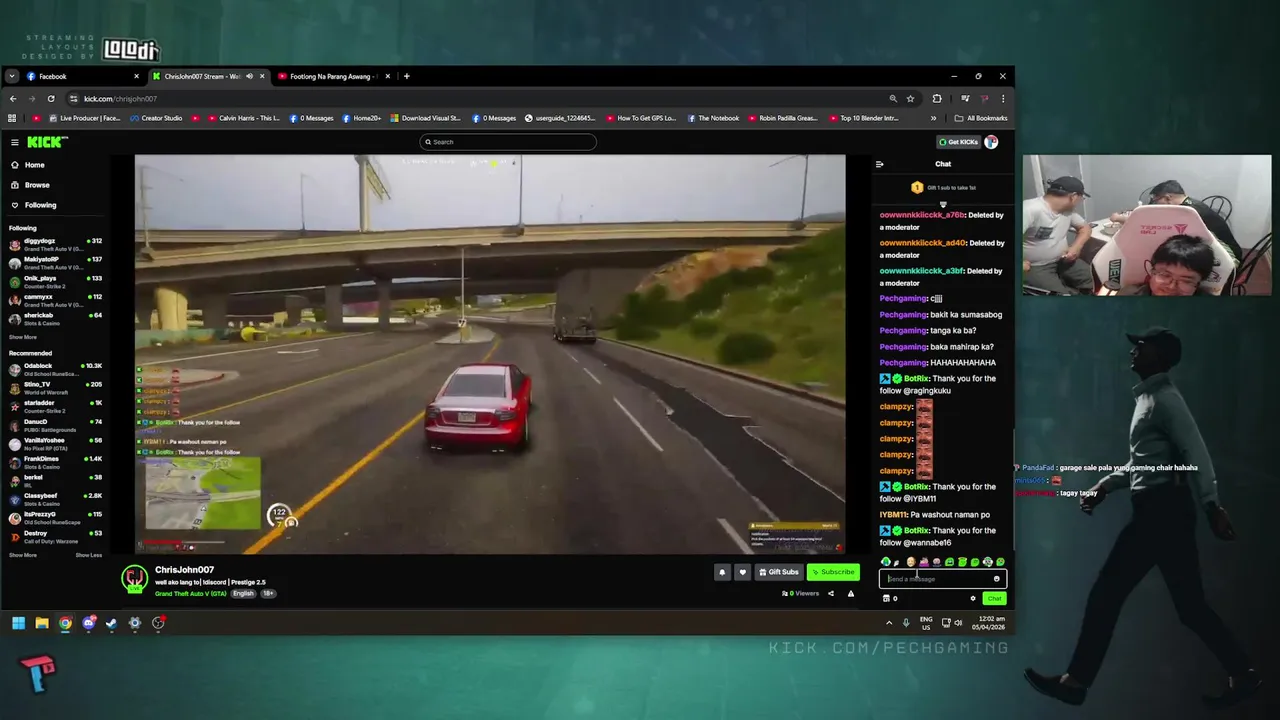Image resolution: width=1280 pixels, height=720 pixels.
Task: Open the browser apps grid icon
Action: 12,118
